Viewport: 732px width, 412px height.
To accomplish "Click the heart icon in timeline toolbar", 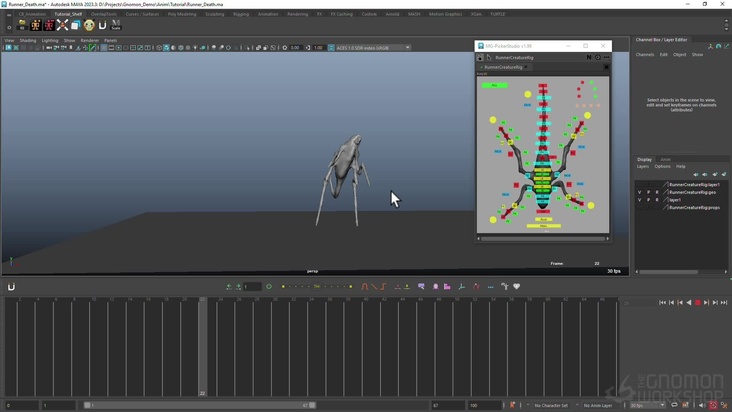I will (x=517, y=287).
